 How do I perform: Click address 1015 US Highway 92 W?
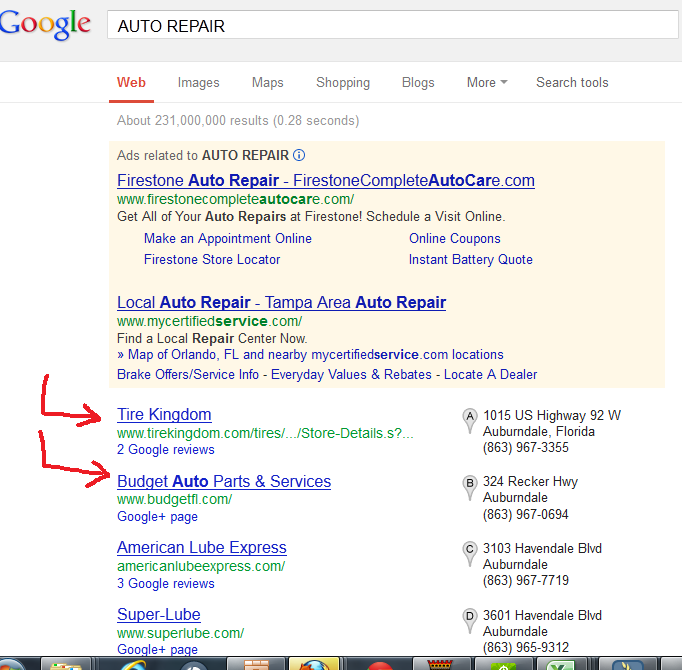(552, 415)
